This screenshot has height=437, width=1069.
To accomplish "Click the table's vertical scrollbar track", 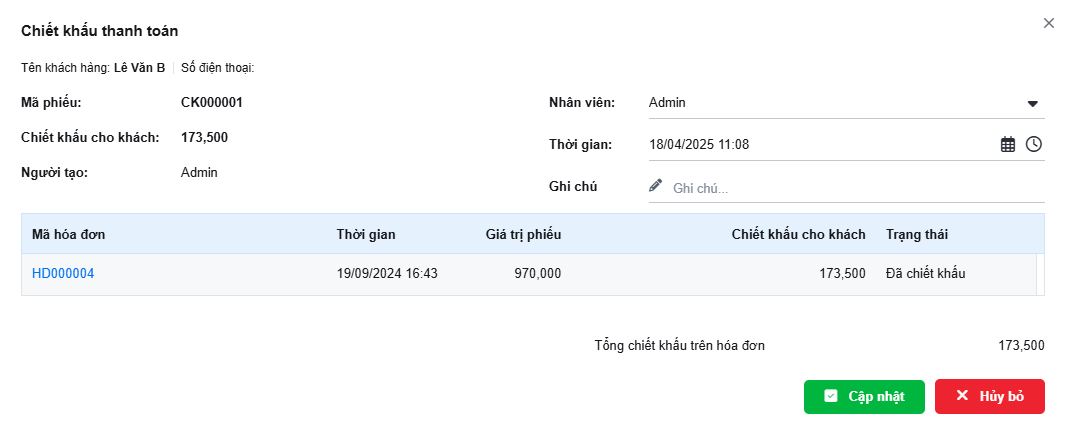I will coord(1040,275).
